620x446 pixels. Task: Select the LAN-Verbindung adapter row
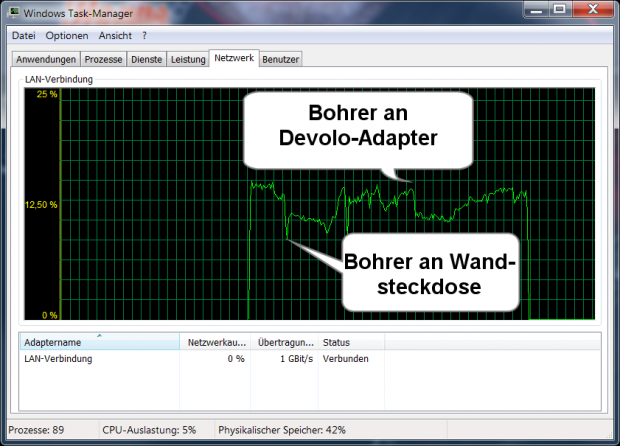310,359
